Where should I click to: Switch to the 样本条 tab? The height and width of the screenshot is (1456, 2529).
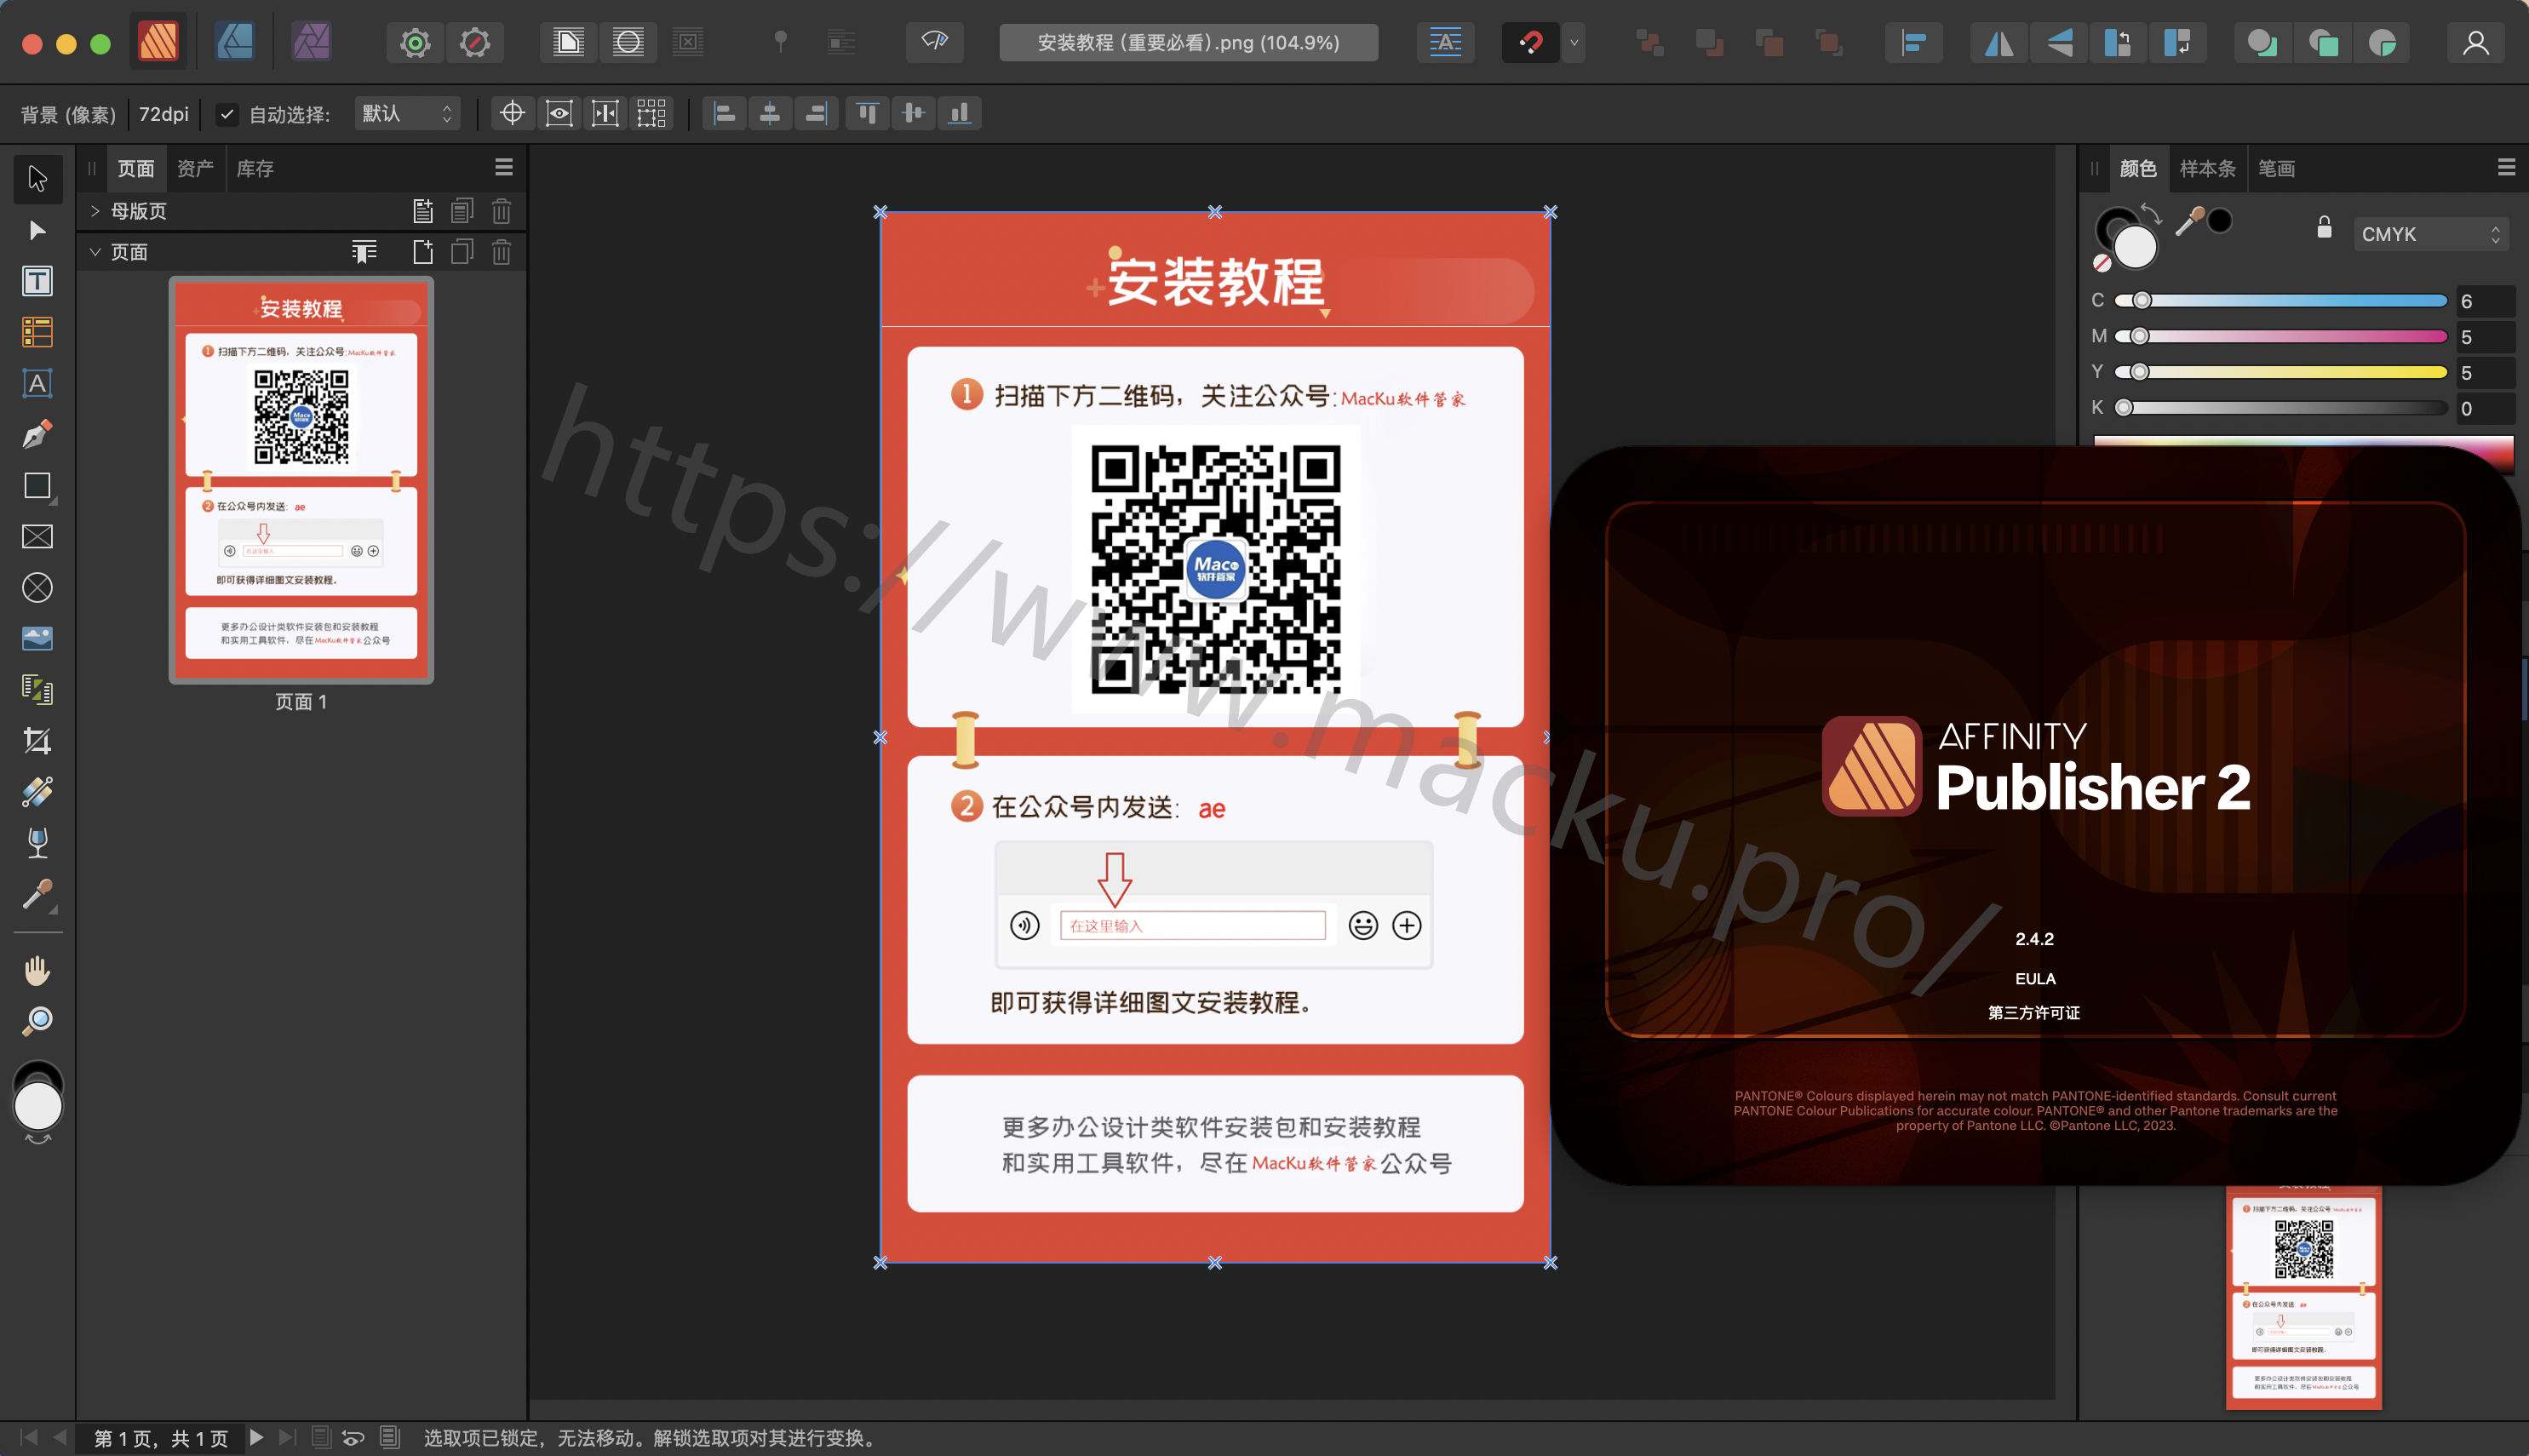coord(2207,169)
